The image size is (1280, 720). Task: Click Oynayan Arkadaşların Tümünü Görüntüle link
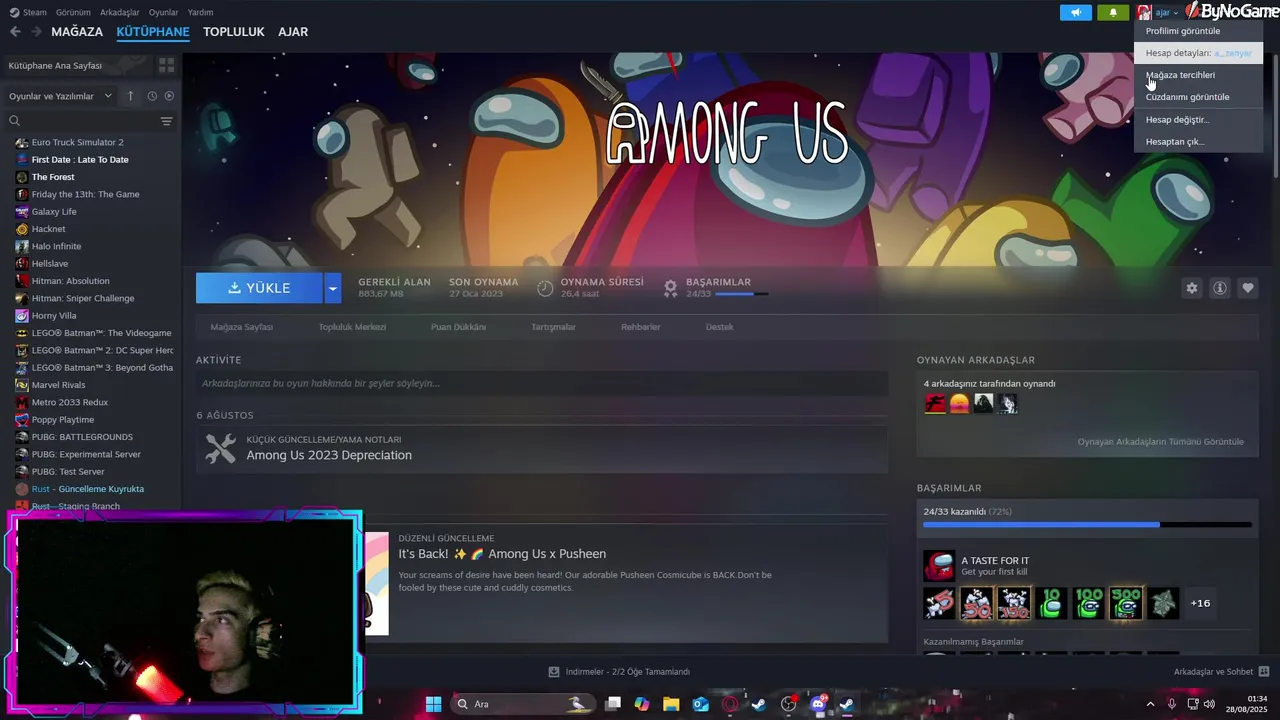pos(1160,442)
